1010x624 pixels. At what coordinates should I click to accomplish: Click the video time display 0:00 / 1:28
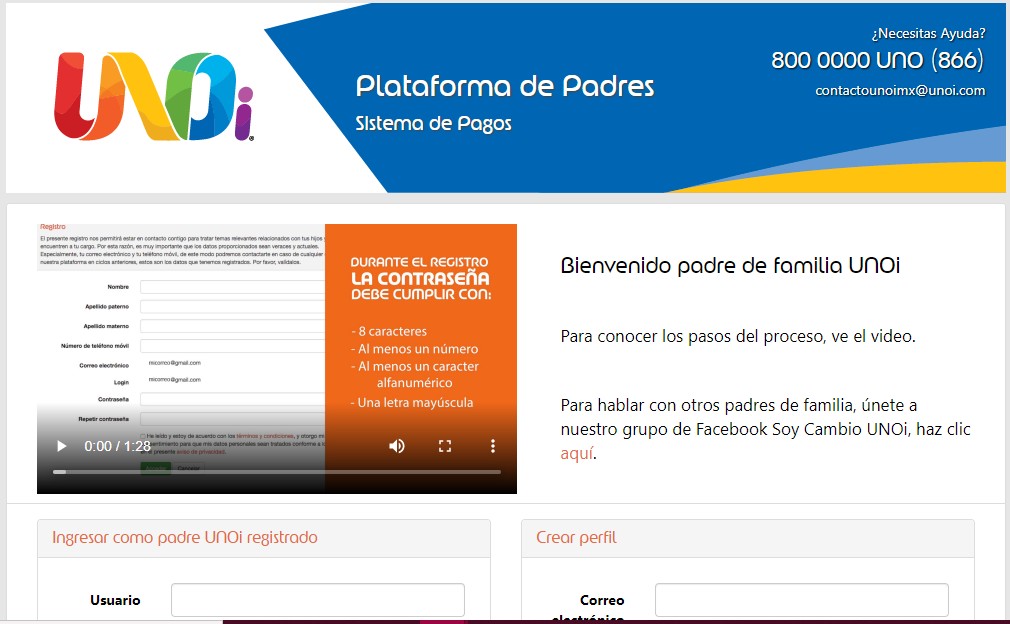(117, 446)
